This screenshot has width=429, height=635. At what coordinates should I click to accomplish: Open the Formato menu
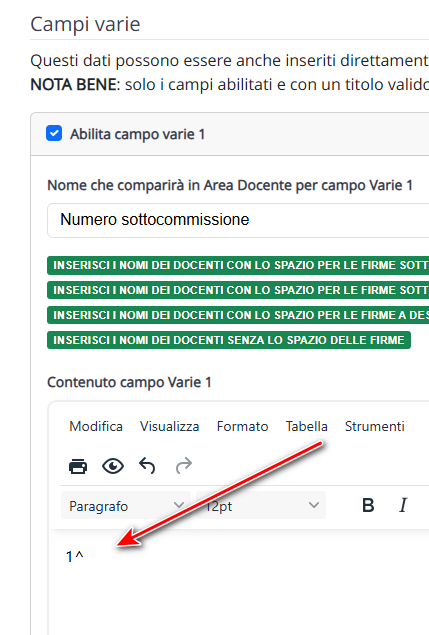(x=242, y=426)
